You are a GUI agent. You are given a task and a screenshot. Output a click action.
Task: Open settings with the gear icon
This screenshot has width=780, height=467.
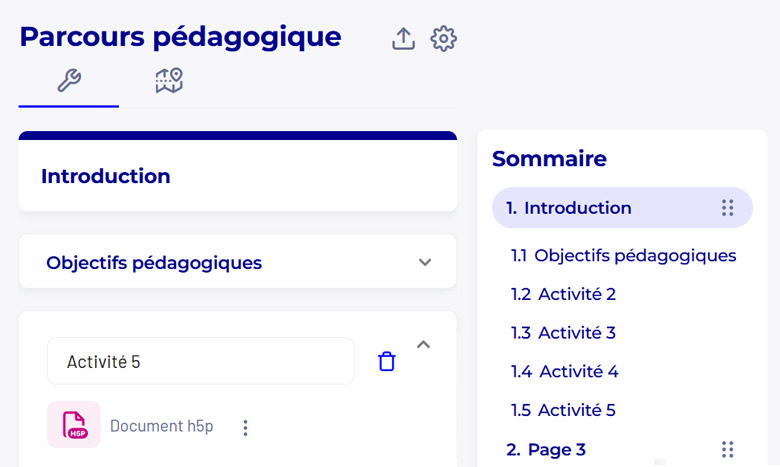443,38
